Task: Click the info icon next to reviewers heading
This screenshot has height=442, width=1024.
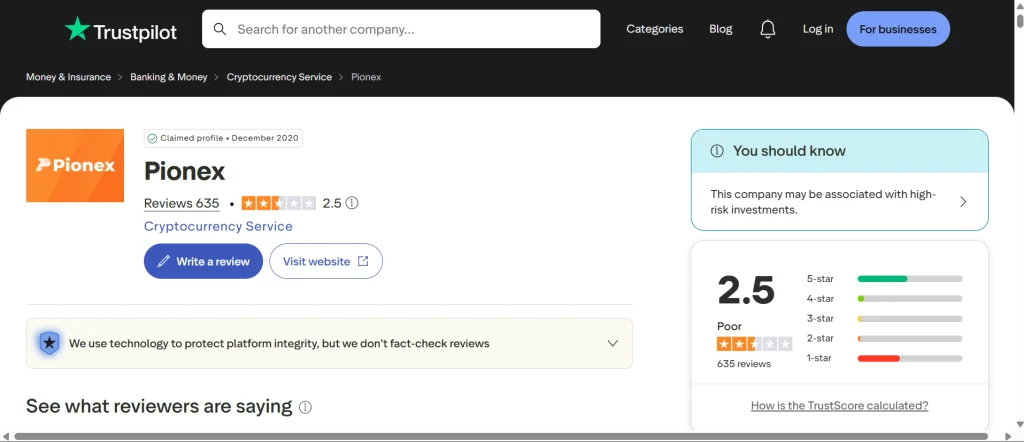Action: click(305, 407)
